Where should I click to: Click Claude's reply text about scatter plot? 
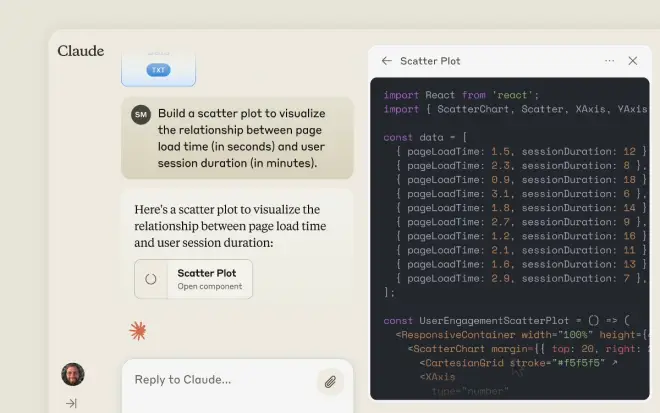tap(230, 226)
